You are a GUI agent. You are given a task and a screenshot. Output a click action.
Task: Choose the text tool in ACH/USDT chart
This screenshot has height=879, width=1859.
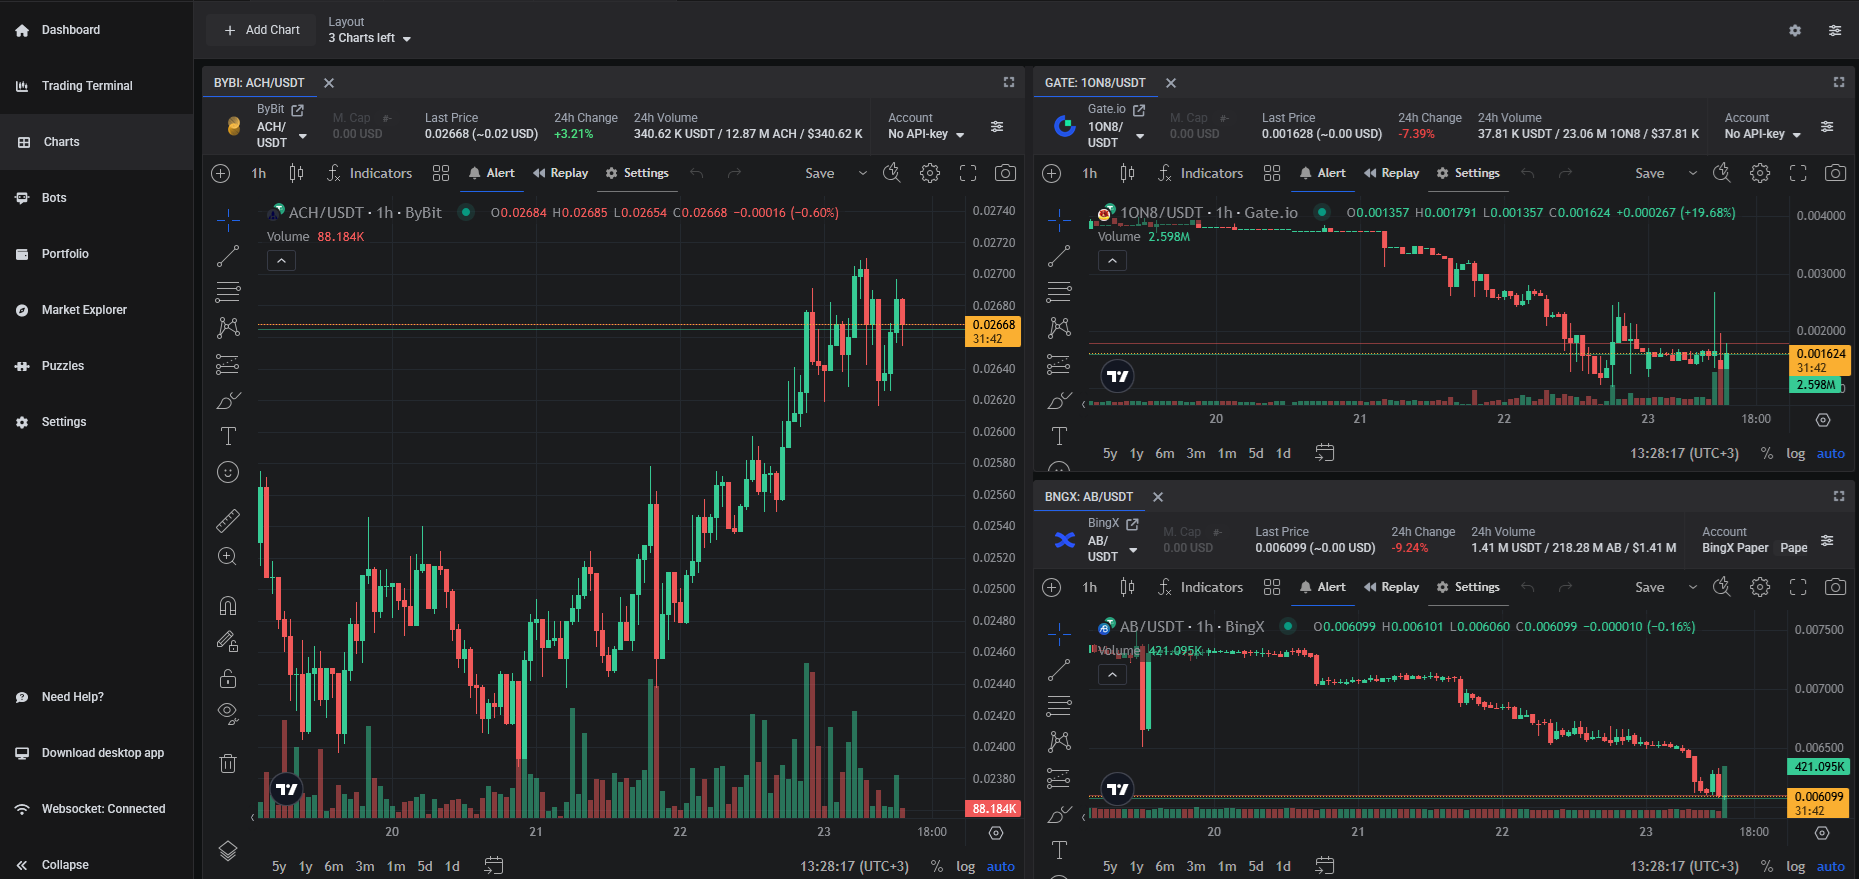click(228, 436)
